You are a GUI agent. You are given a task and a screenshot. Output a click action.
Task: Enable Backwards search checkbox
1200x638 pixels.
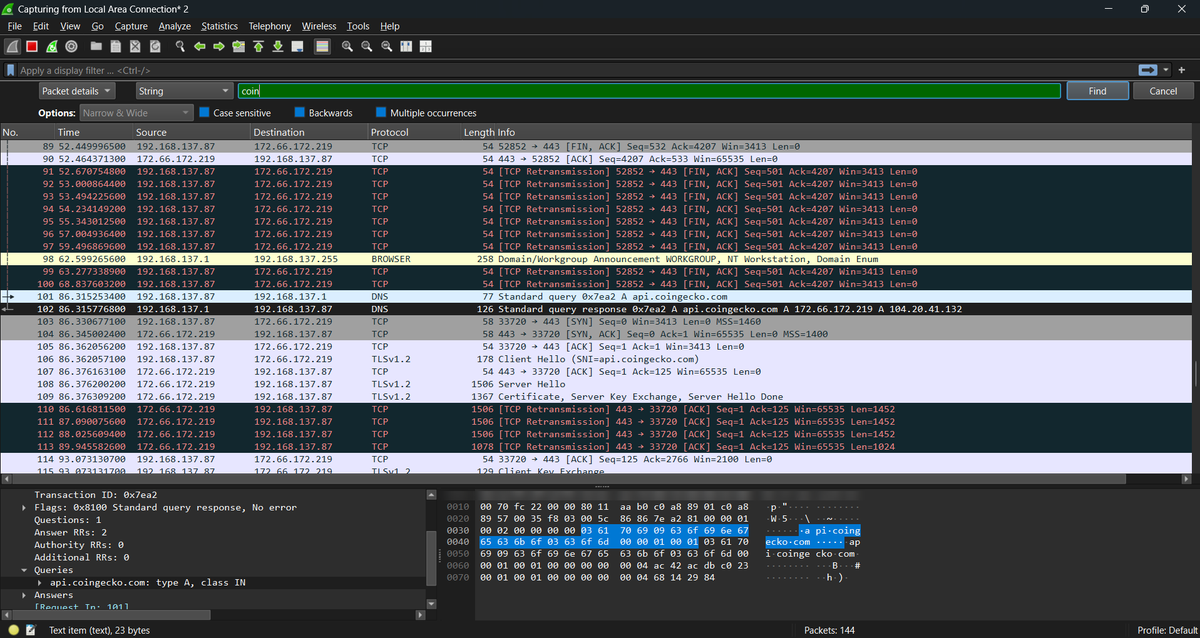(x=300, y=113)
